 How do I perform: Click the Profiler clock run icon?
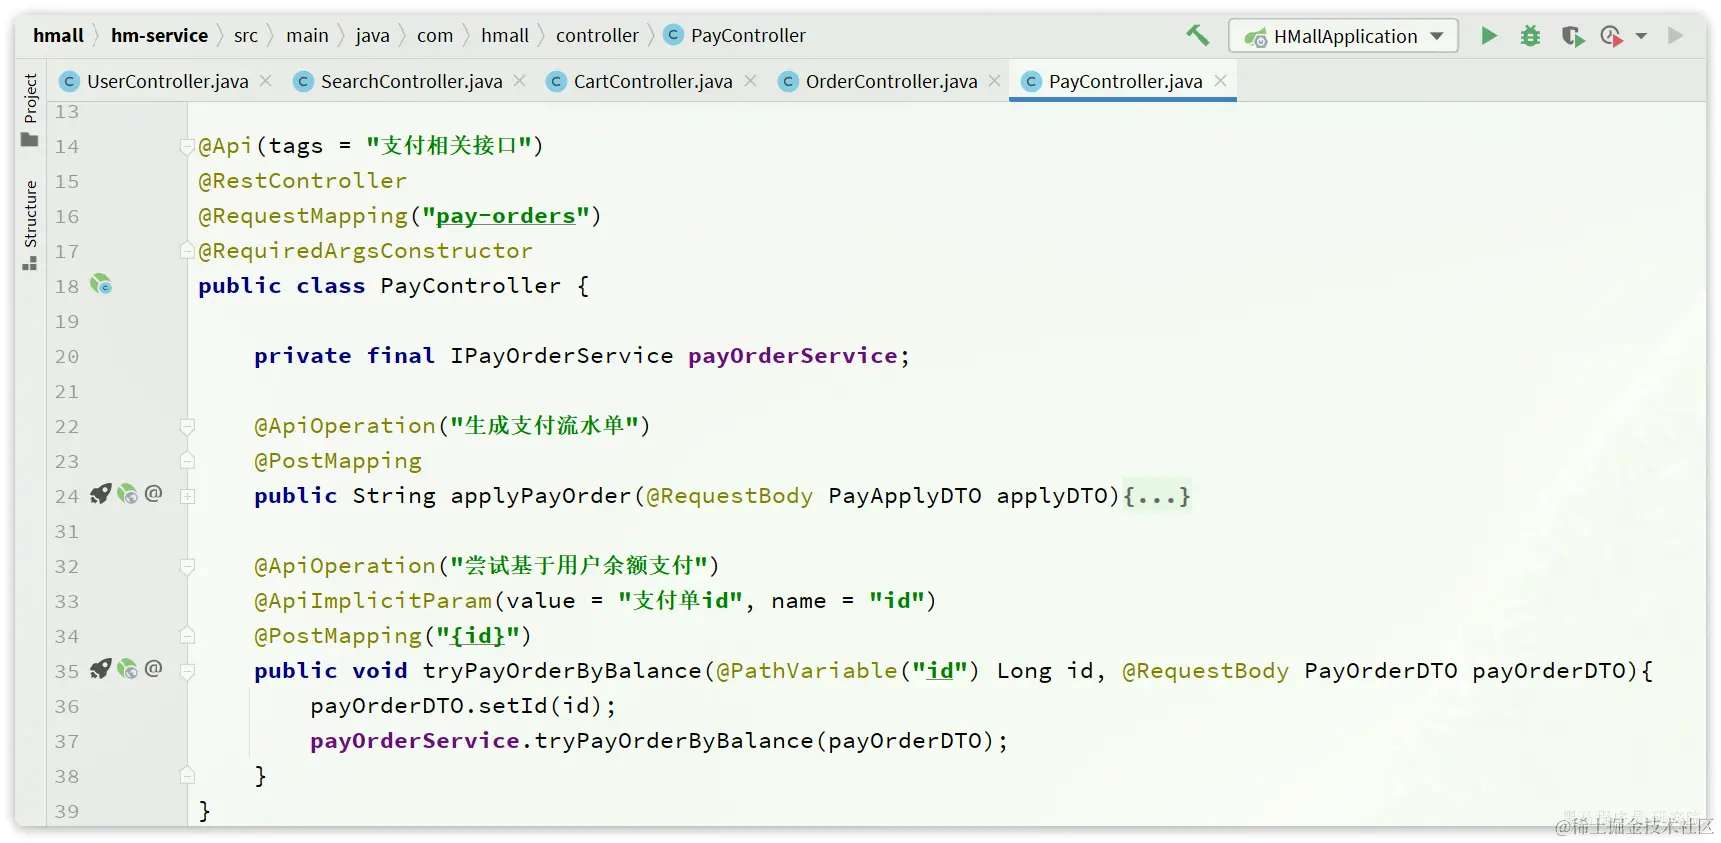1610,36
